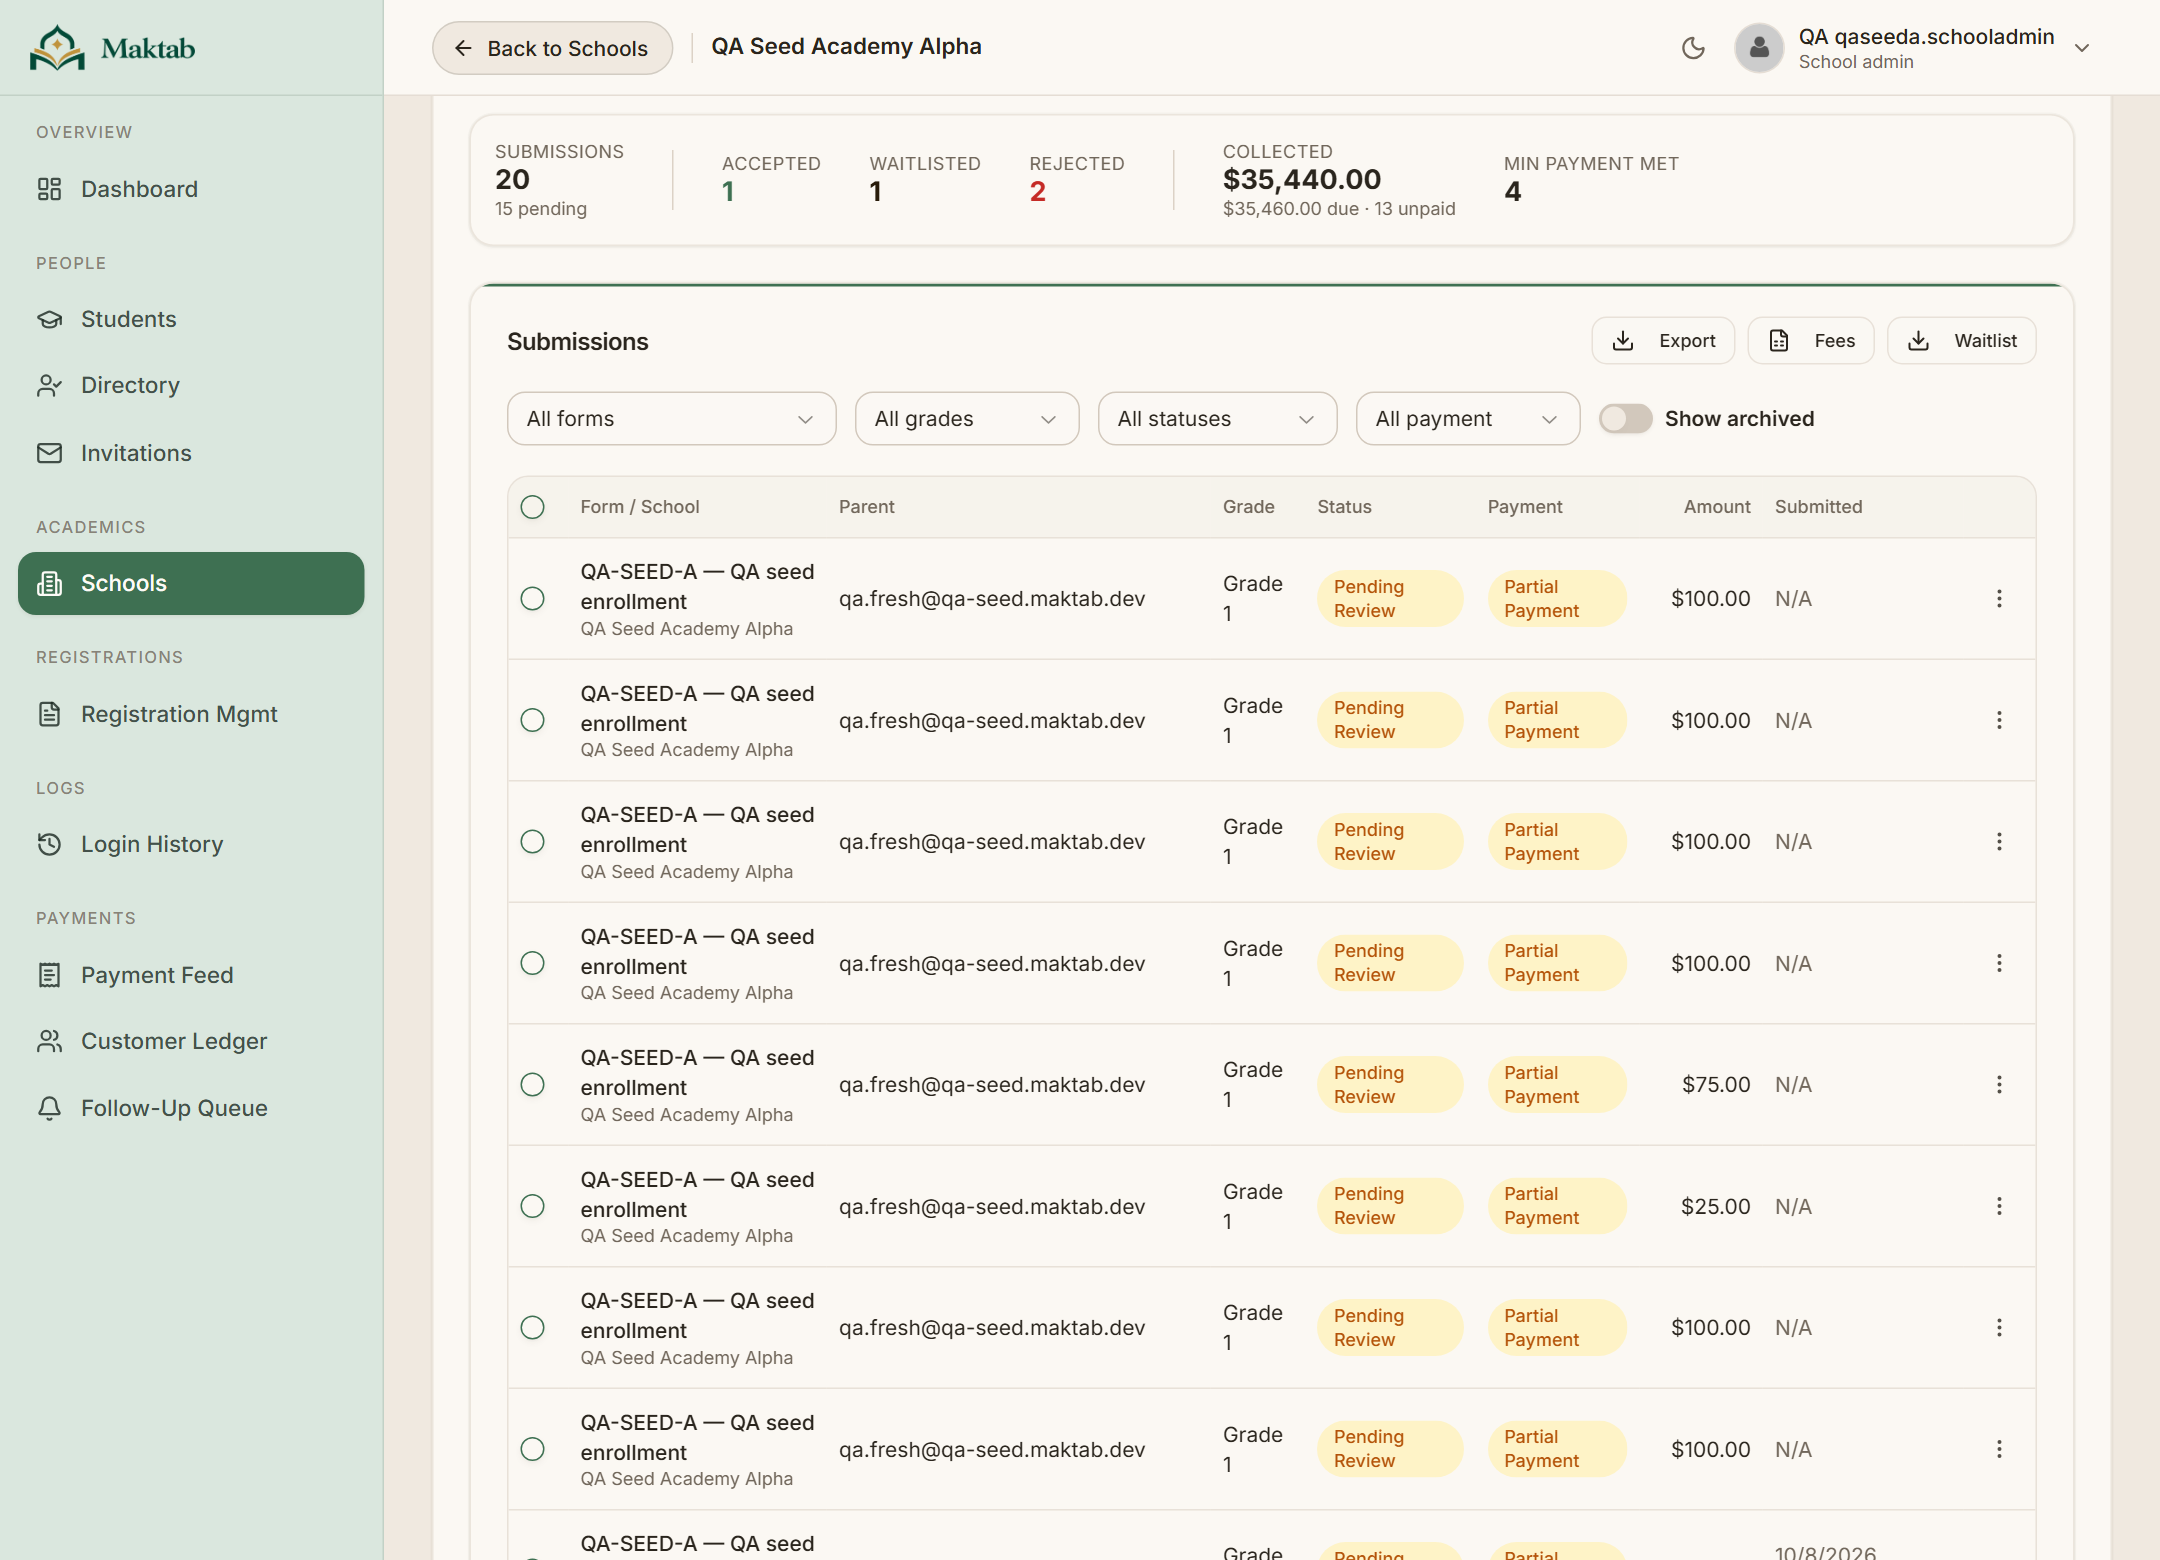Viewport: 2160px width, 1560px height.
Task: Click the user avatar icon
Action: click(1759, 48)
